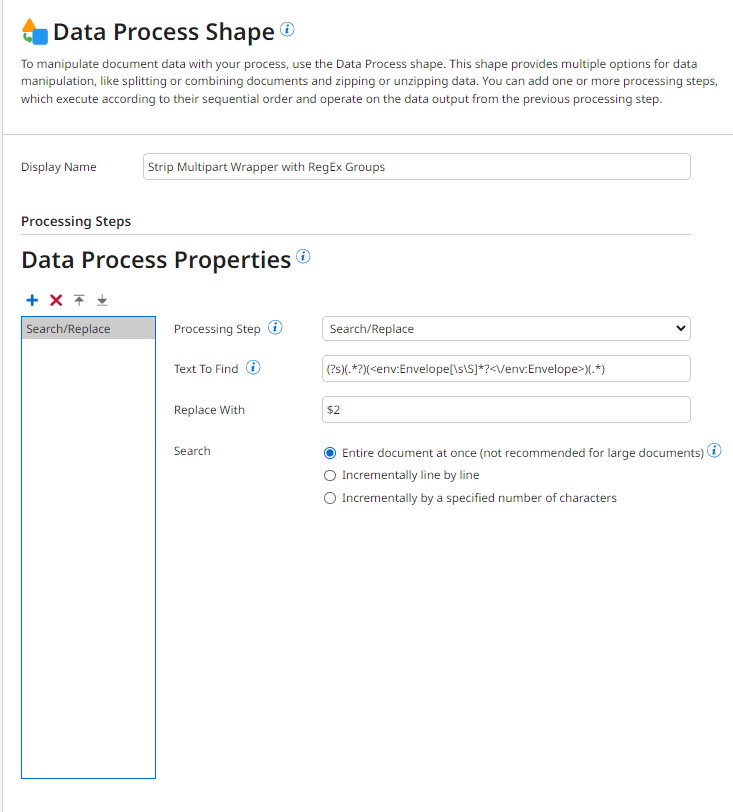The image size is (733, 812).
Task: Click empty area of processing steps list
Action: point(89,558)
